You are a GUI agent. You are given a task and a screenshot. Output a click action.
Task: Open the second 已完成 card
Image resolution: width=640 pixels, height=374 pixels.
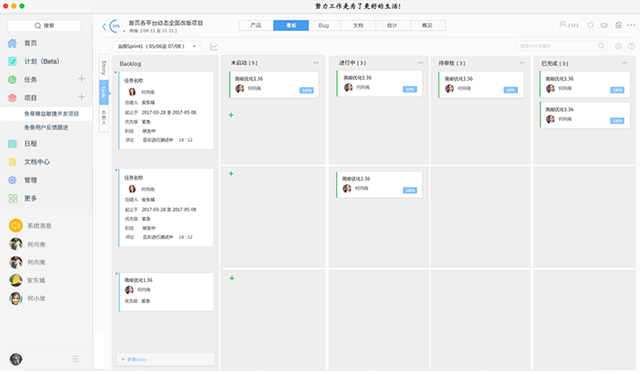tap(585, 115)
